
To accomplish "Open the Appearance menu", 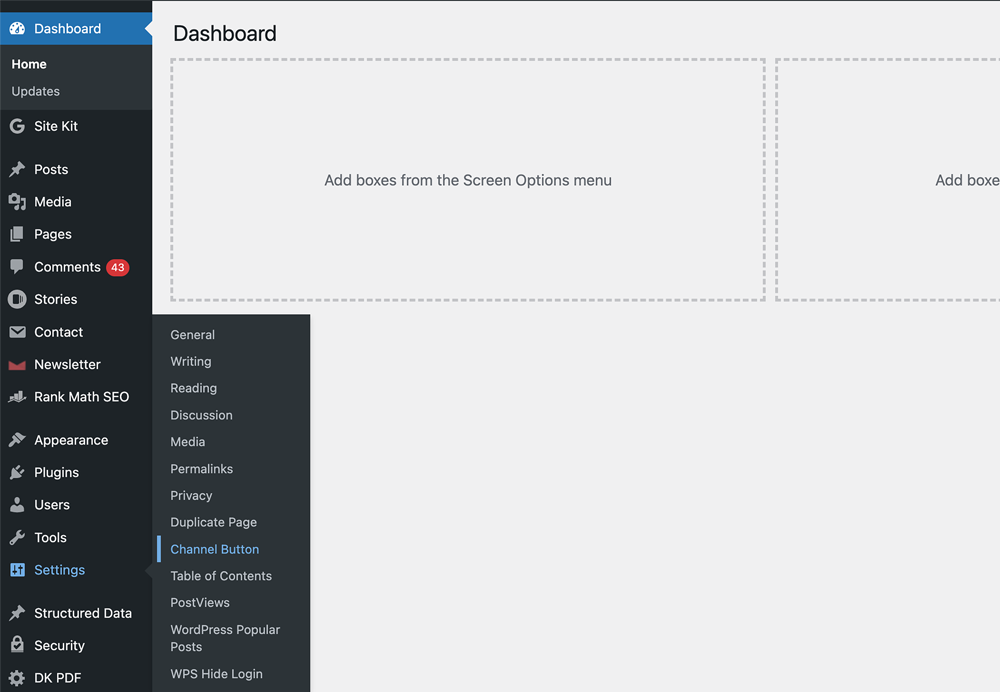I will pyautogui.click(x=71, y=441).
